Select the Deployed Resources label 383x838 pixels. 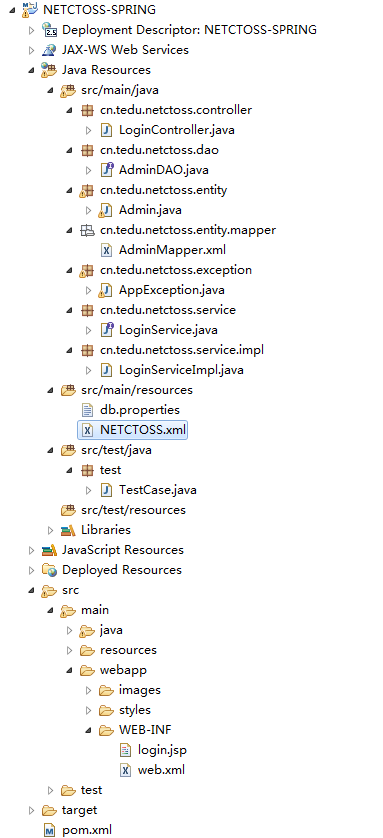(122, 570)
